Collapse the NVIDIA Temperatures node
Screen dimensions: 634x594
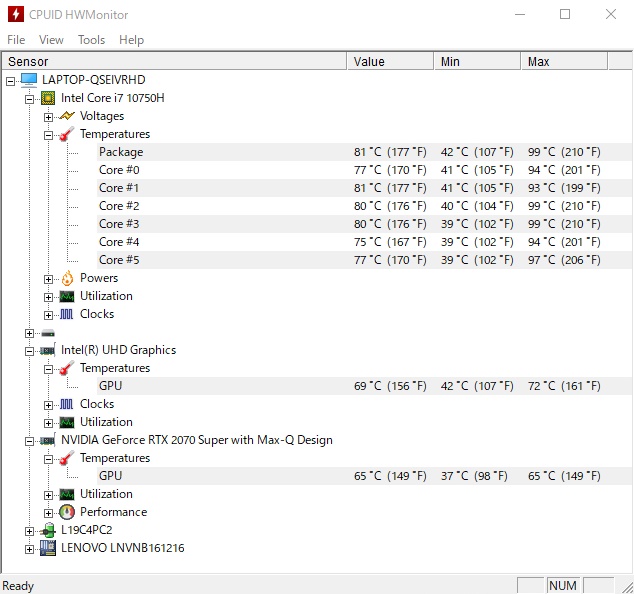click(49, 459)
